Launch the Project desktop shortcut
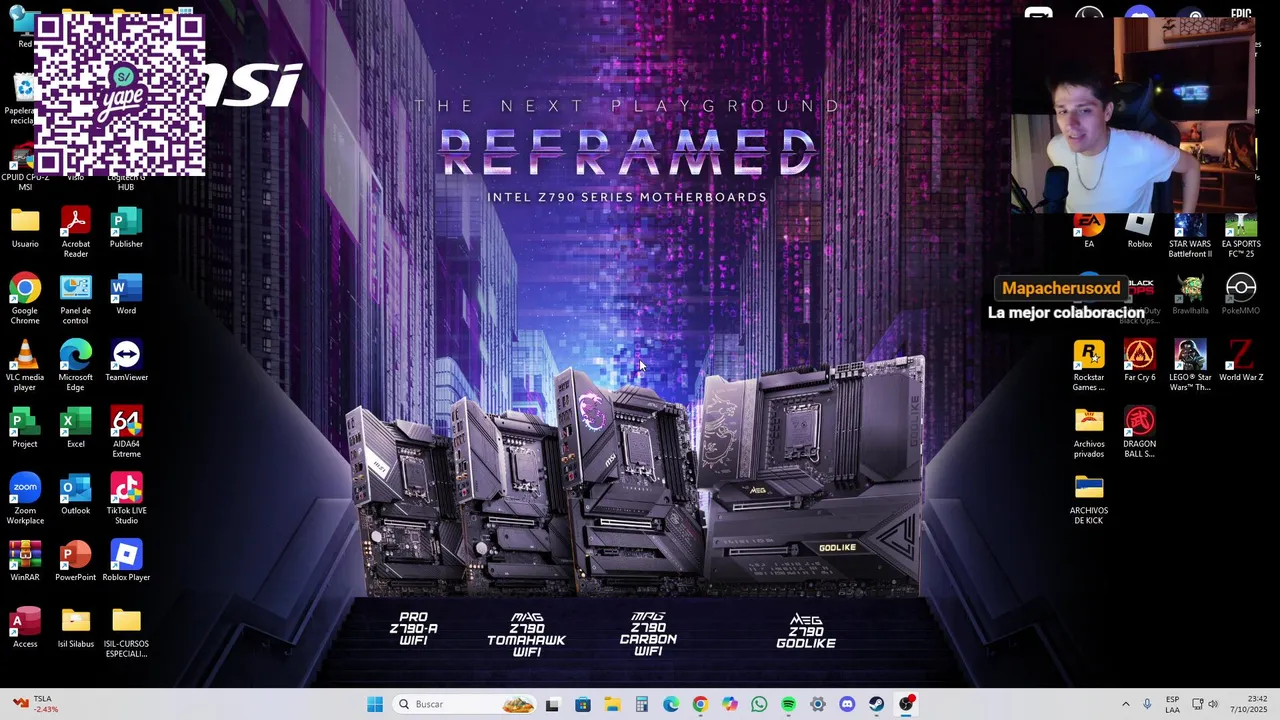Image resolution: width=1280 pixels, height=720 pixels. 25,428
